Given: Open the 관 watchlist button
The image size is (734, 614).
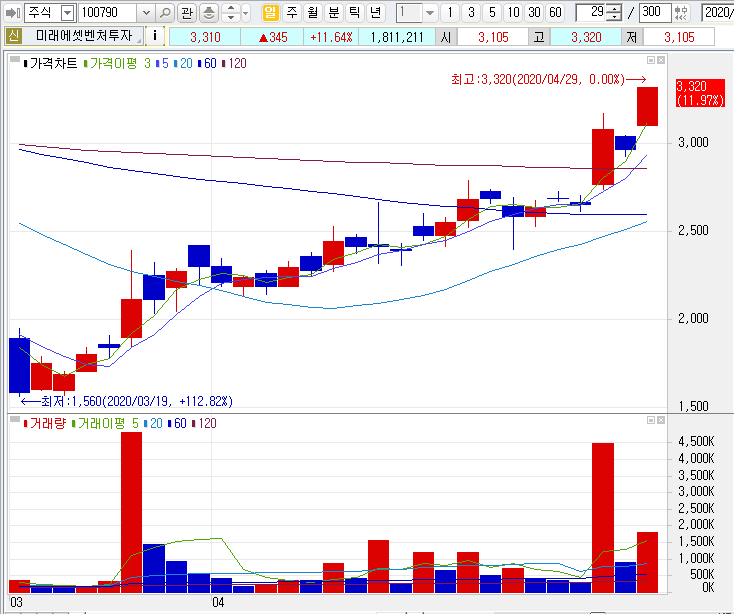Looking at the screenshot, I should pyautogui.click(x=187, y=13).
